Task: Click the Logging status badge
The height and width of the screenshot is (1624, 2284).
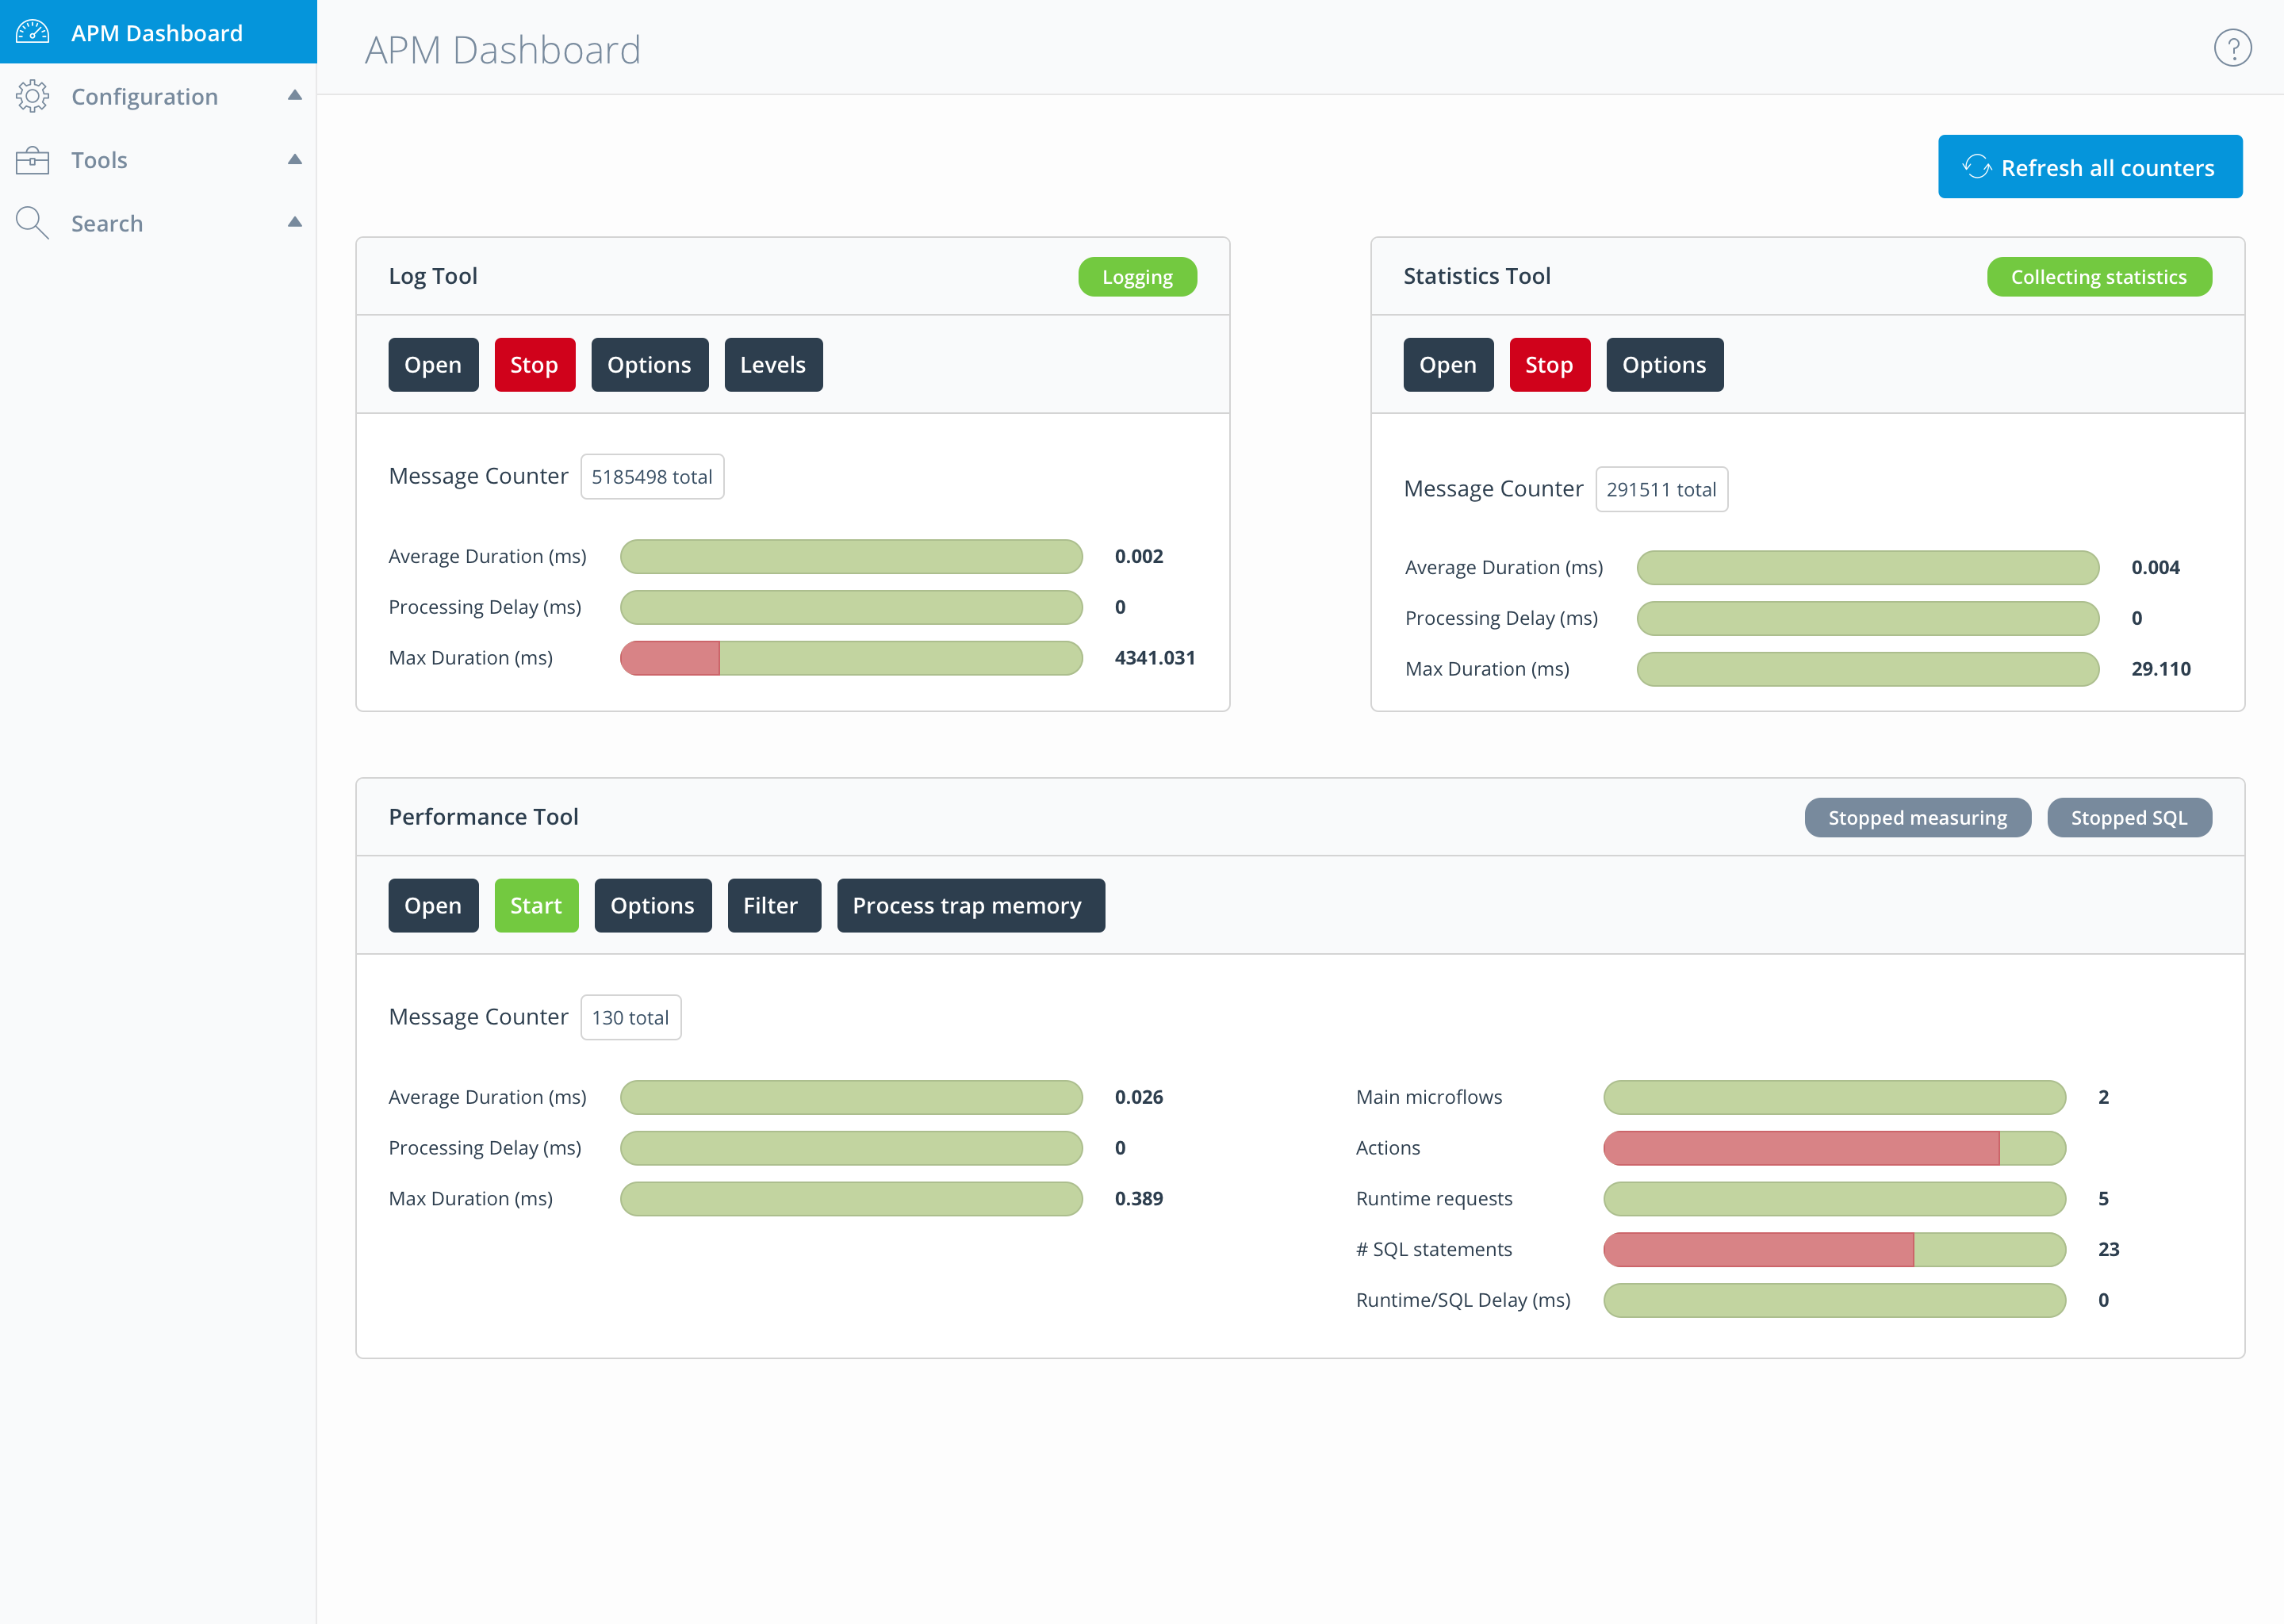Action: click(x=1137, y=277)
